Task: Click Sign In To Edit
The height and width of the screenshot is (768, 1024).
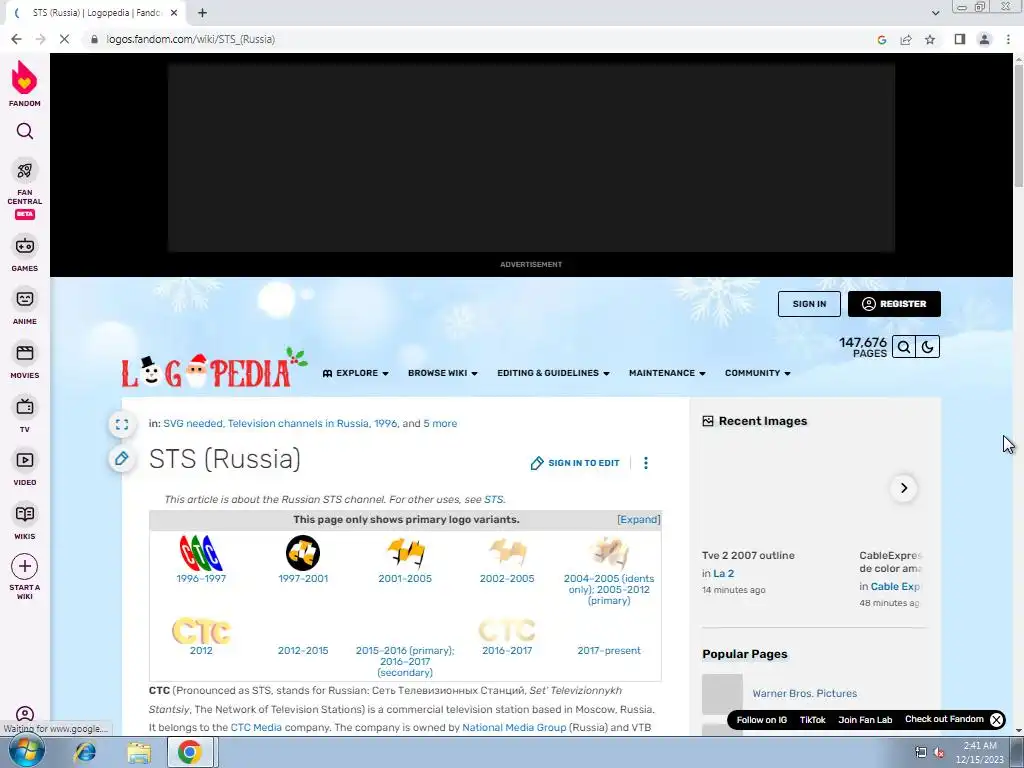Action: click(575, 463)
